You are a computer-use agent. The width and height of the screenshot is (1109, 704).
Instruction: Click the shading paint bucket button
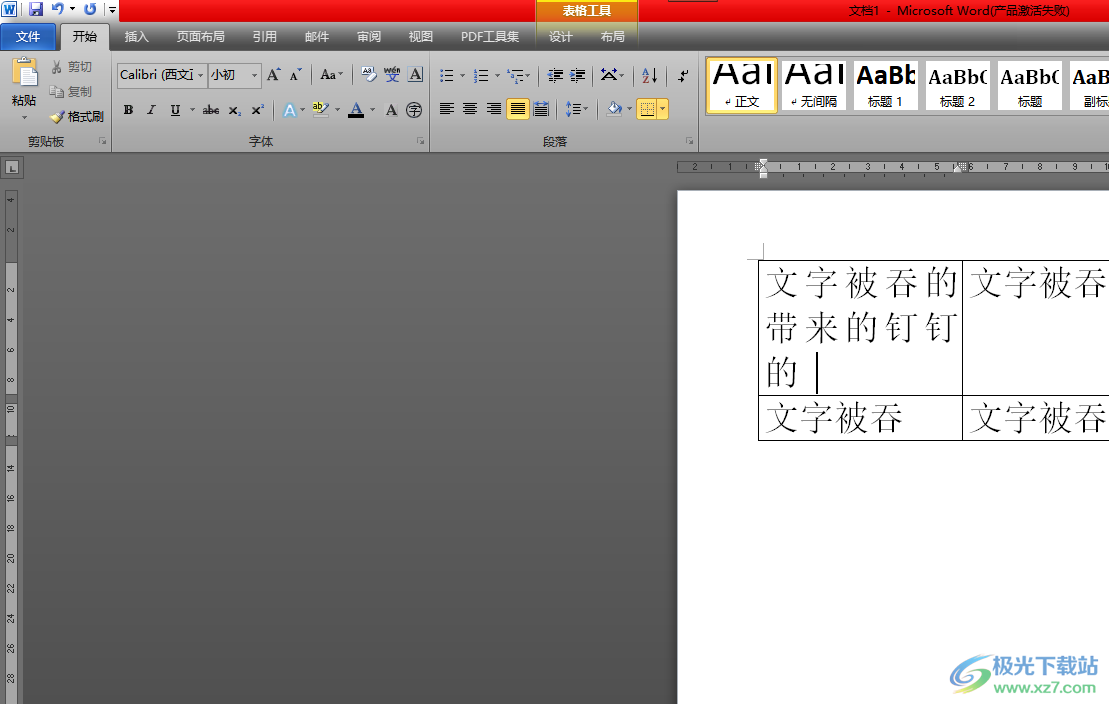point(614,109)
